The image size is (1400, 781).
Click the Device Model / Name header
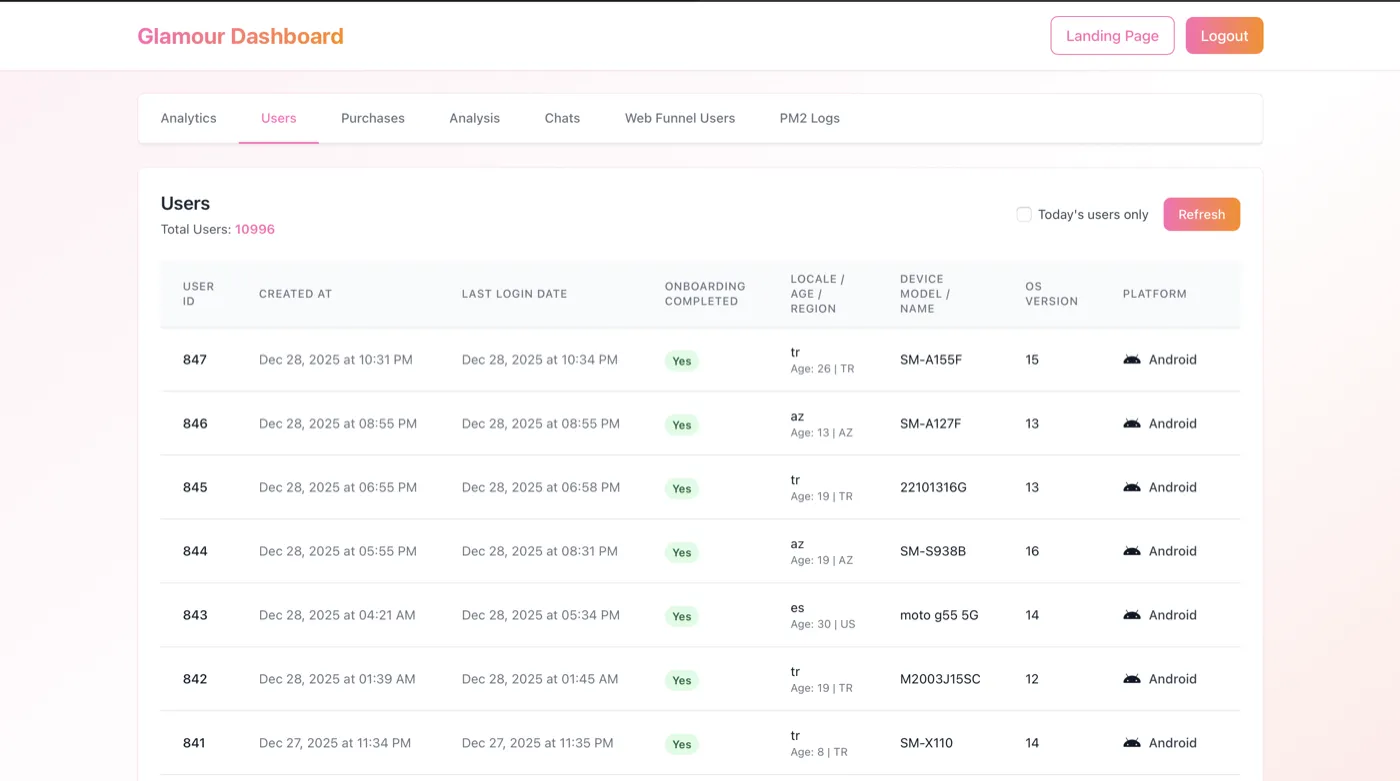[925, 294]
